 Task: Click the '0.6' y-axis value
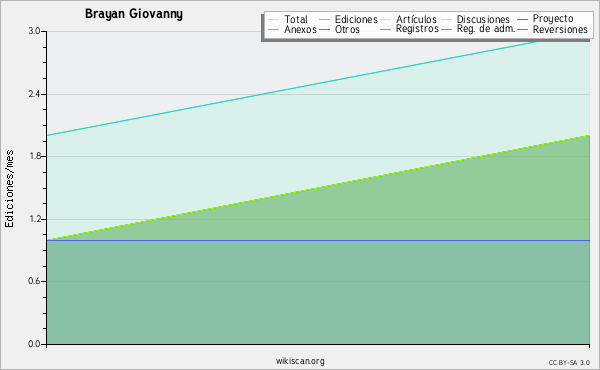[x=34, y=281]
